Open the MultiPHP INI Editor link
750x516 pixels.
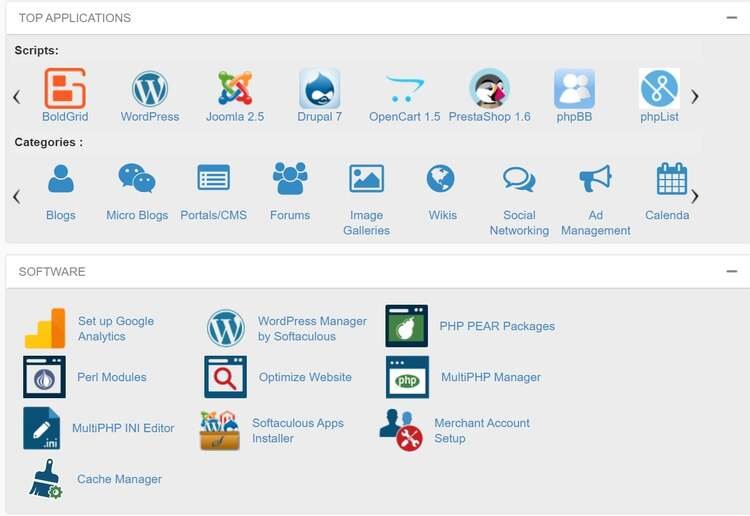123,428
